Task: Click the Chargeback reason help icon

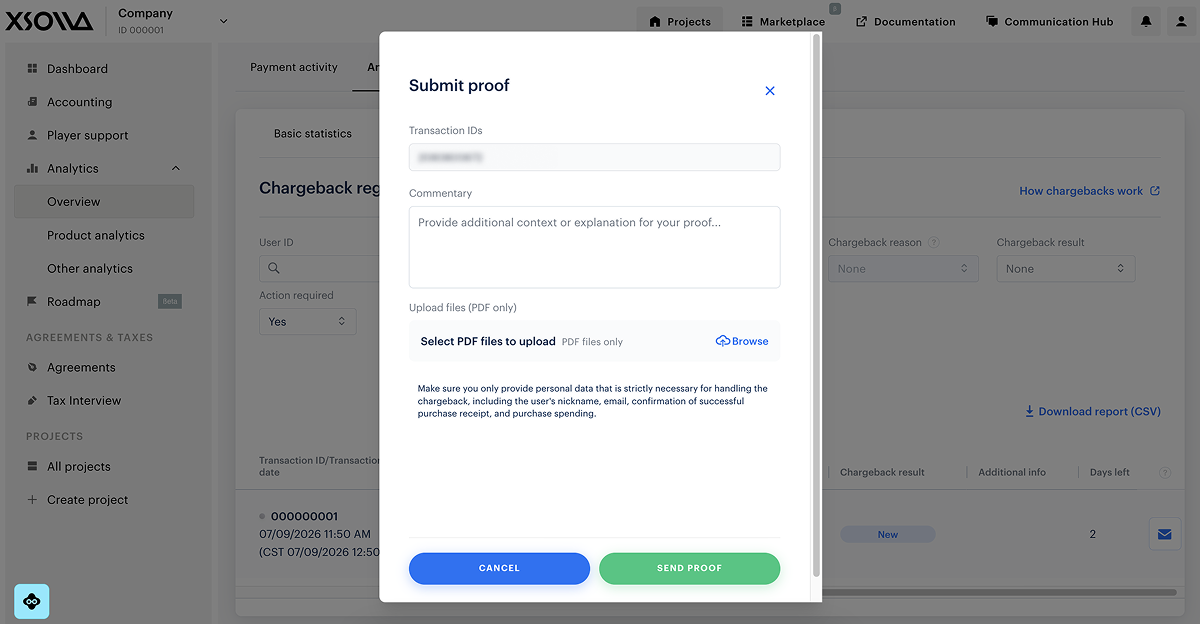Action: pos(933,243)
